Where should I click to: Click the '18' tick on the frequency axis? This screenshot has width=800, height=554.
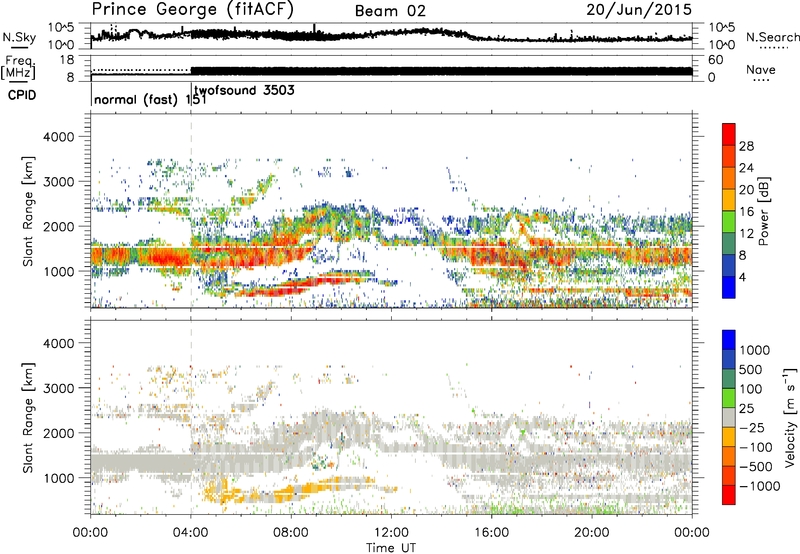67,60
